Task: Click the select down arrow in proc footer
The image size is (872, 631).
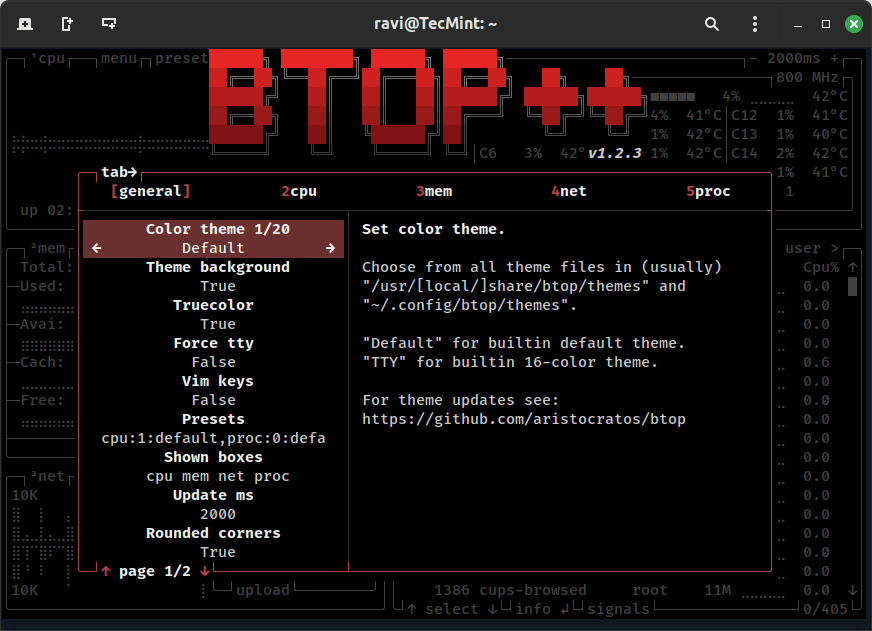Action: pos(493,609)
